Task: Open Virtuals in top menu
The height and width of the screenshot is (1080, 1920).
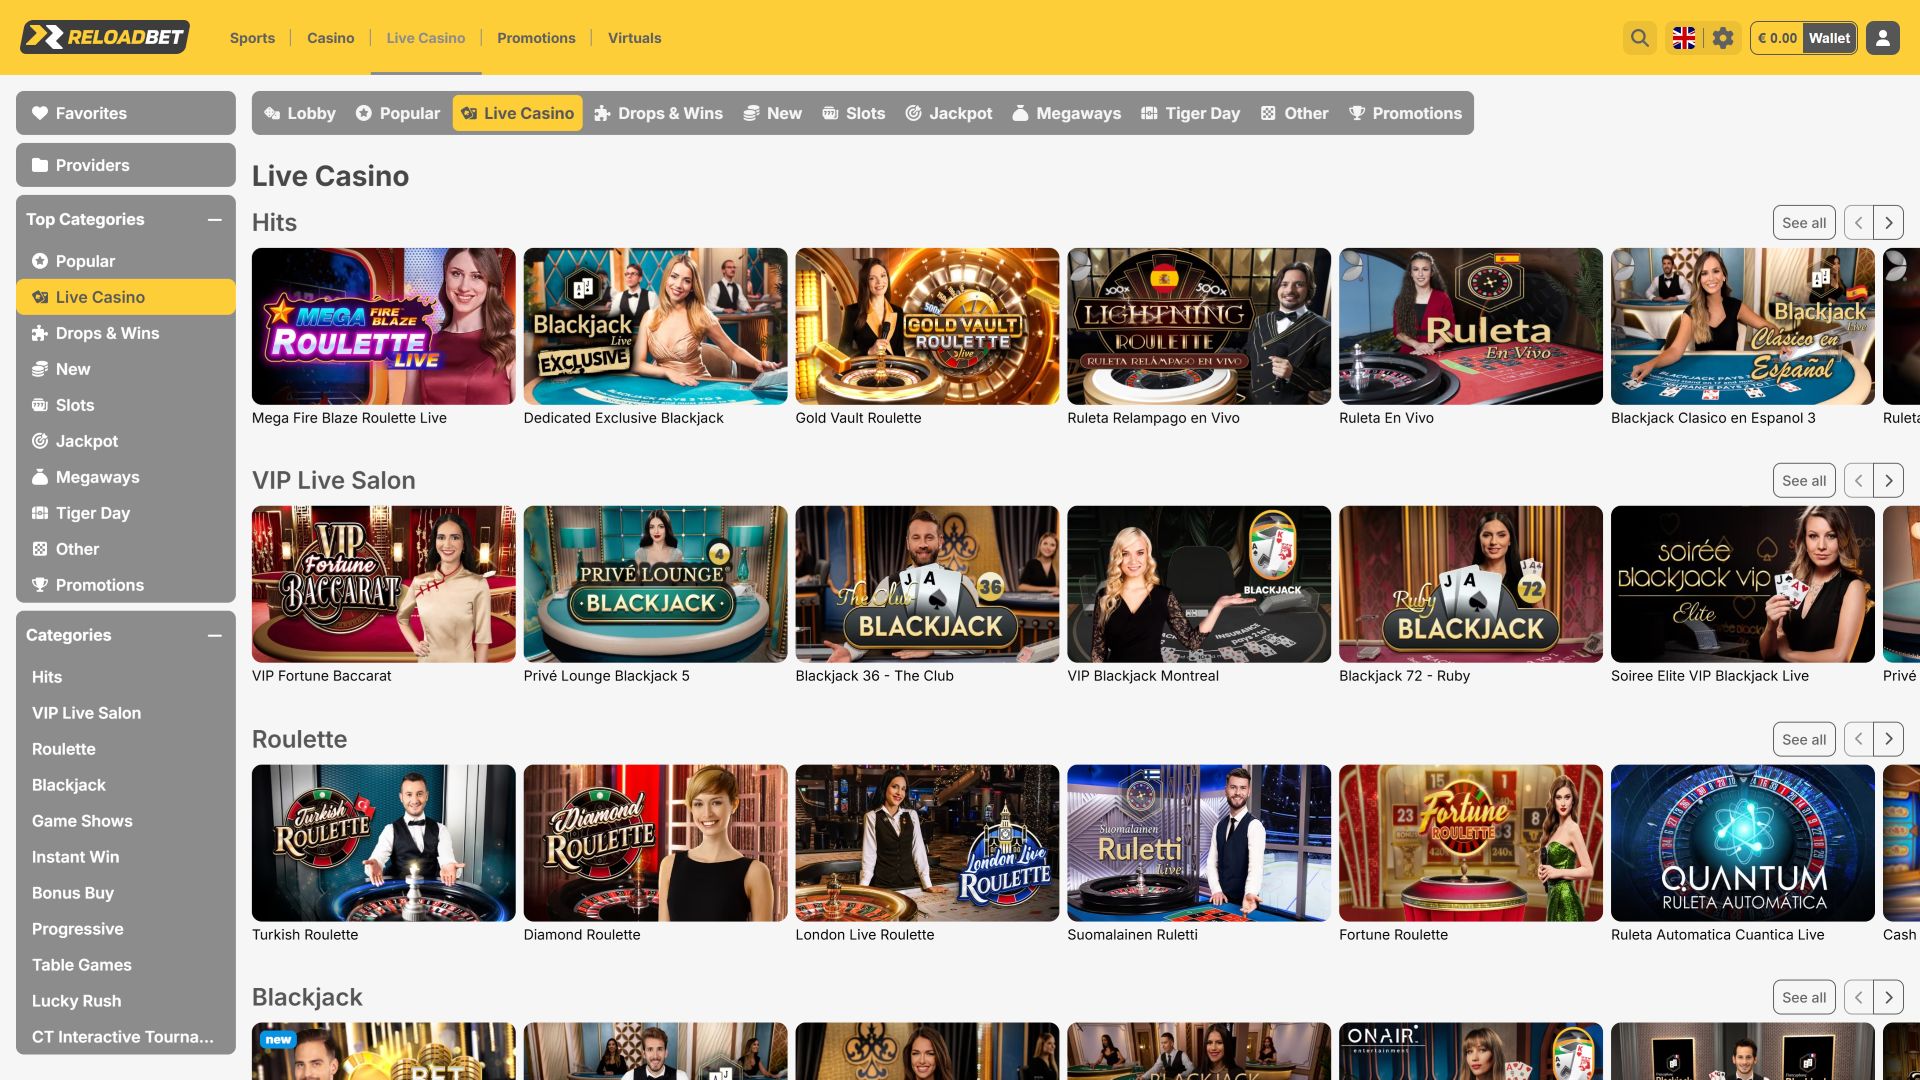Action: tap(634, 38)
